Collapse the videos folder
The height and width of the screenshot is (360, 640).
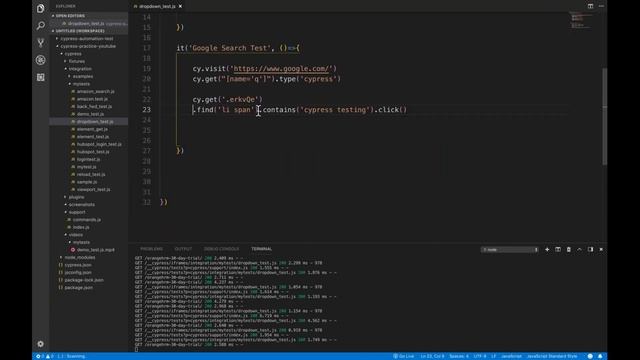[76, 235]
